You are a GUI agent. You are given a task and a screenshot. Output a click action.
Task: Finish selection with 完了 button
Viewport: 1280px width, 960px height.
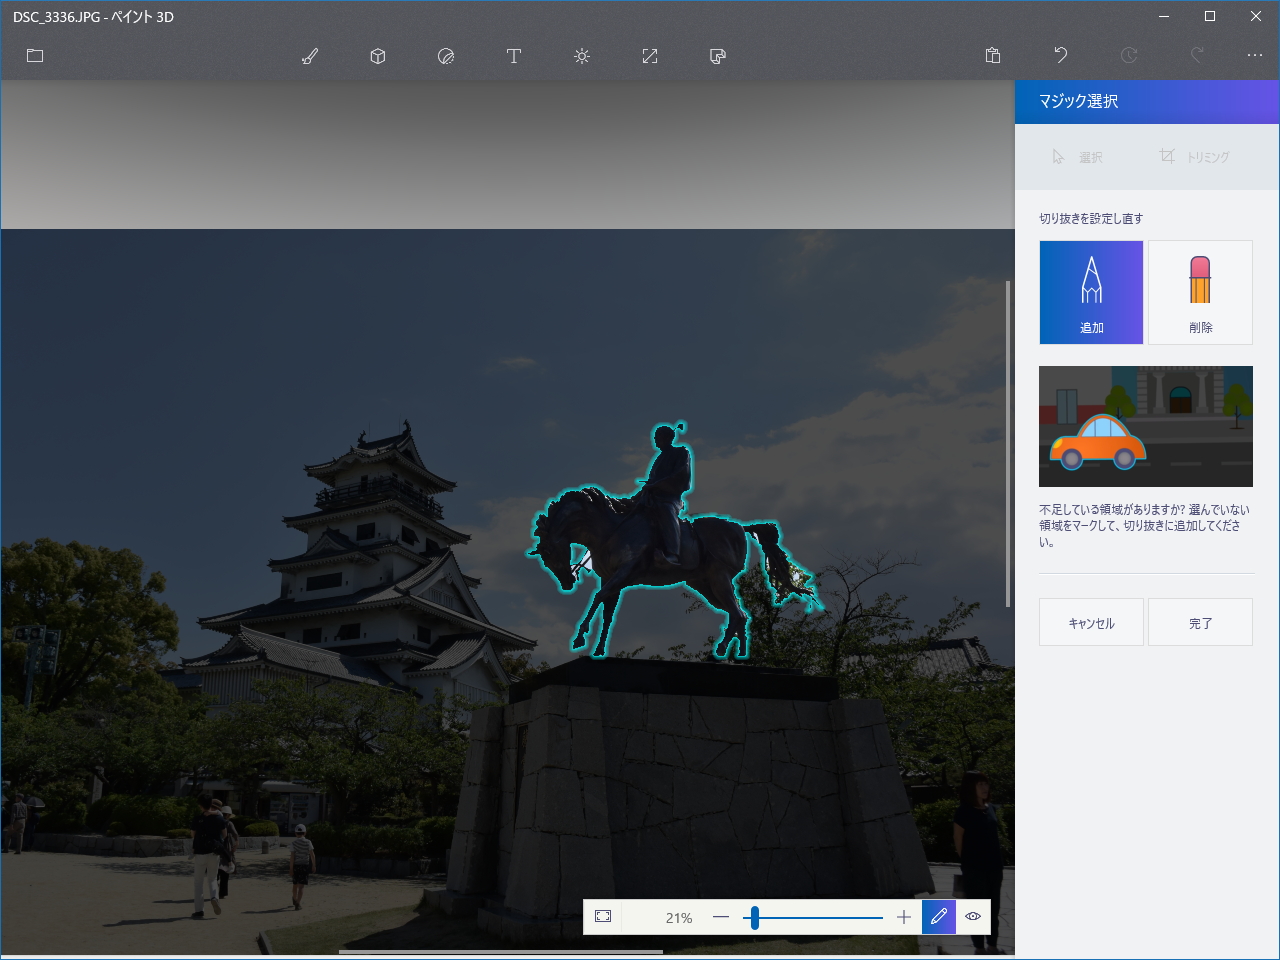click(x=1200, y=622)
